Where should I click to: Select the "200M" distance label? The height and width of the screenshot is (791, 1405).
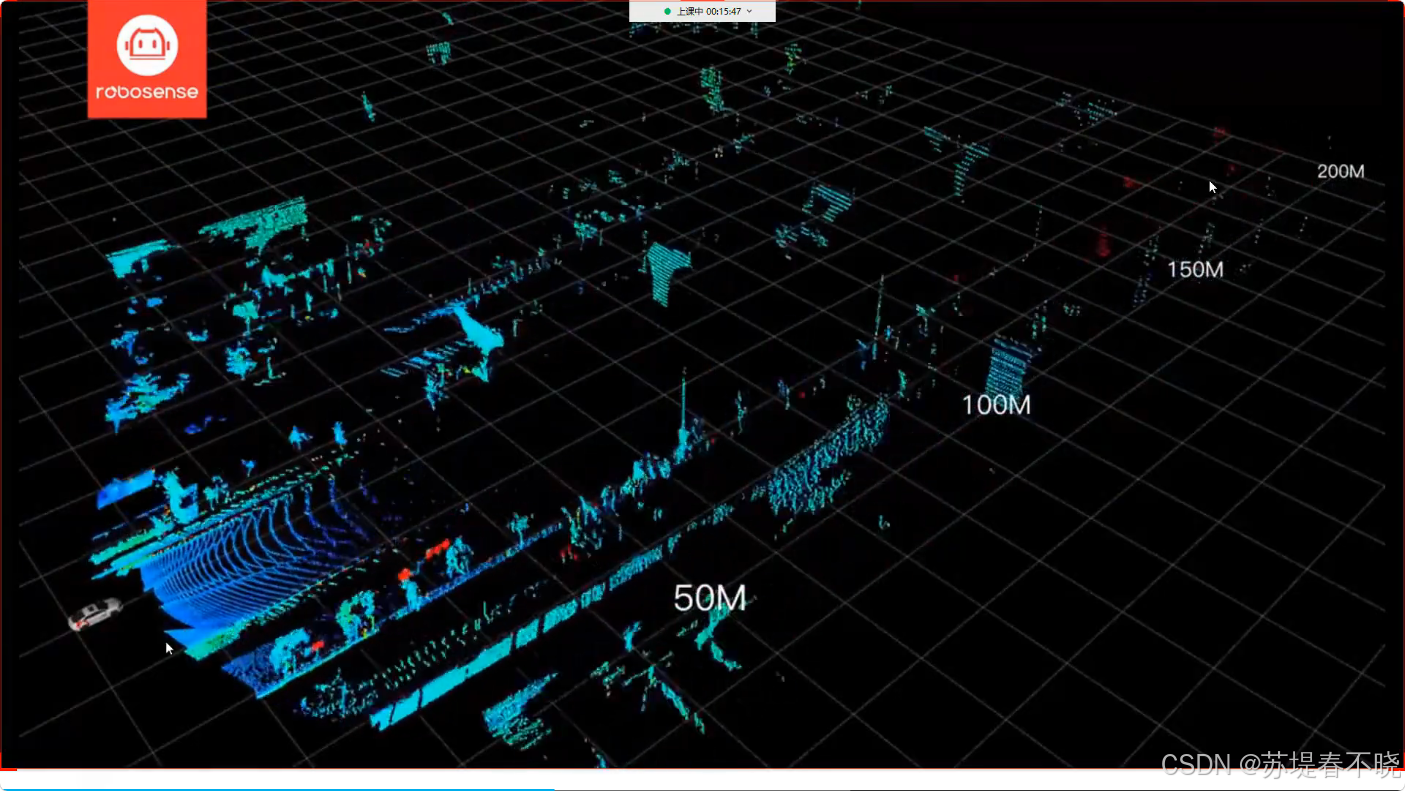click(x=1341, y=171)
